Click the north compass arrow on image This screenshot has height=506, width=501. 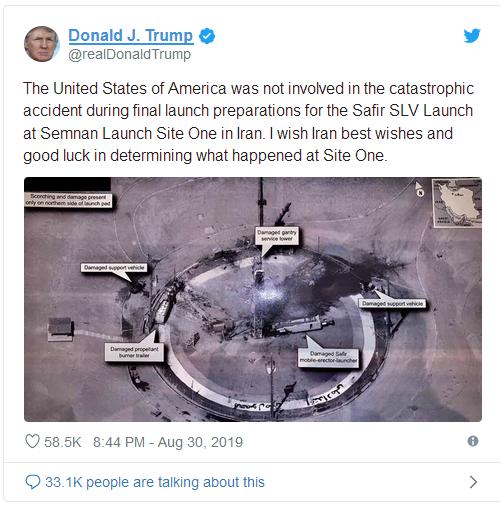click(420, 189)
